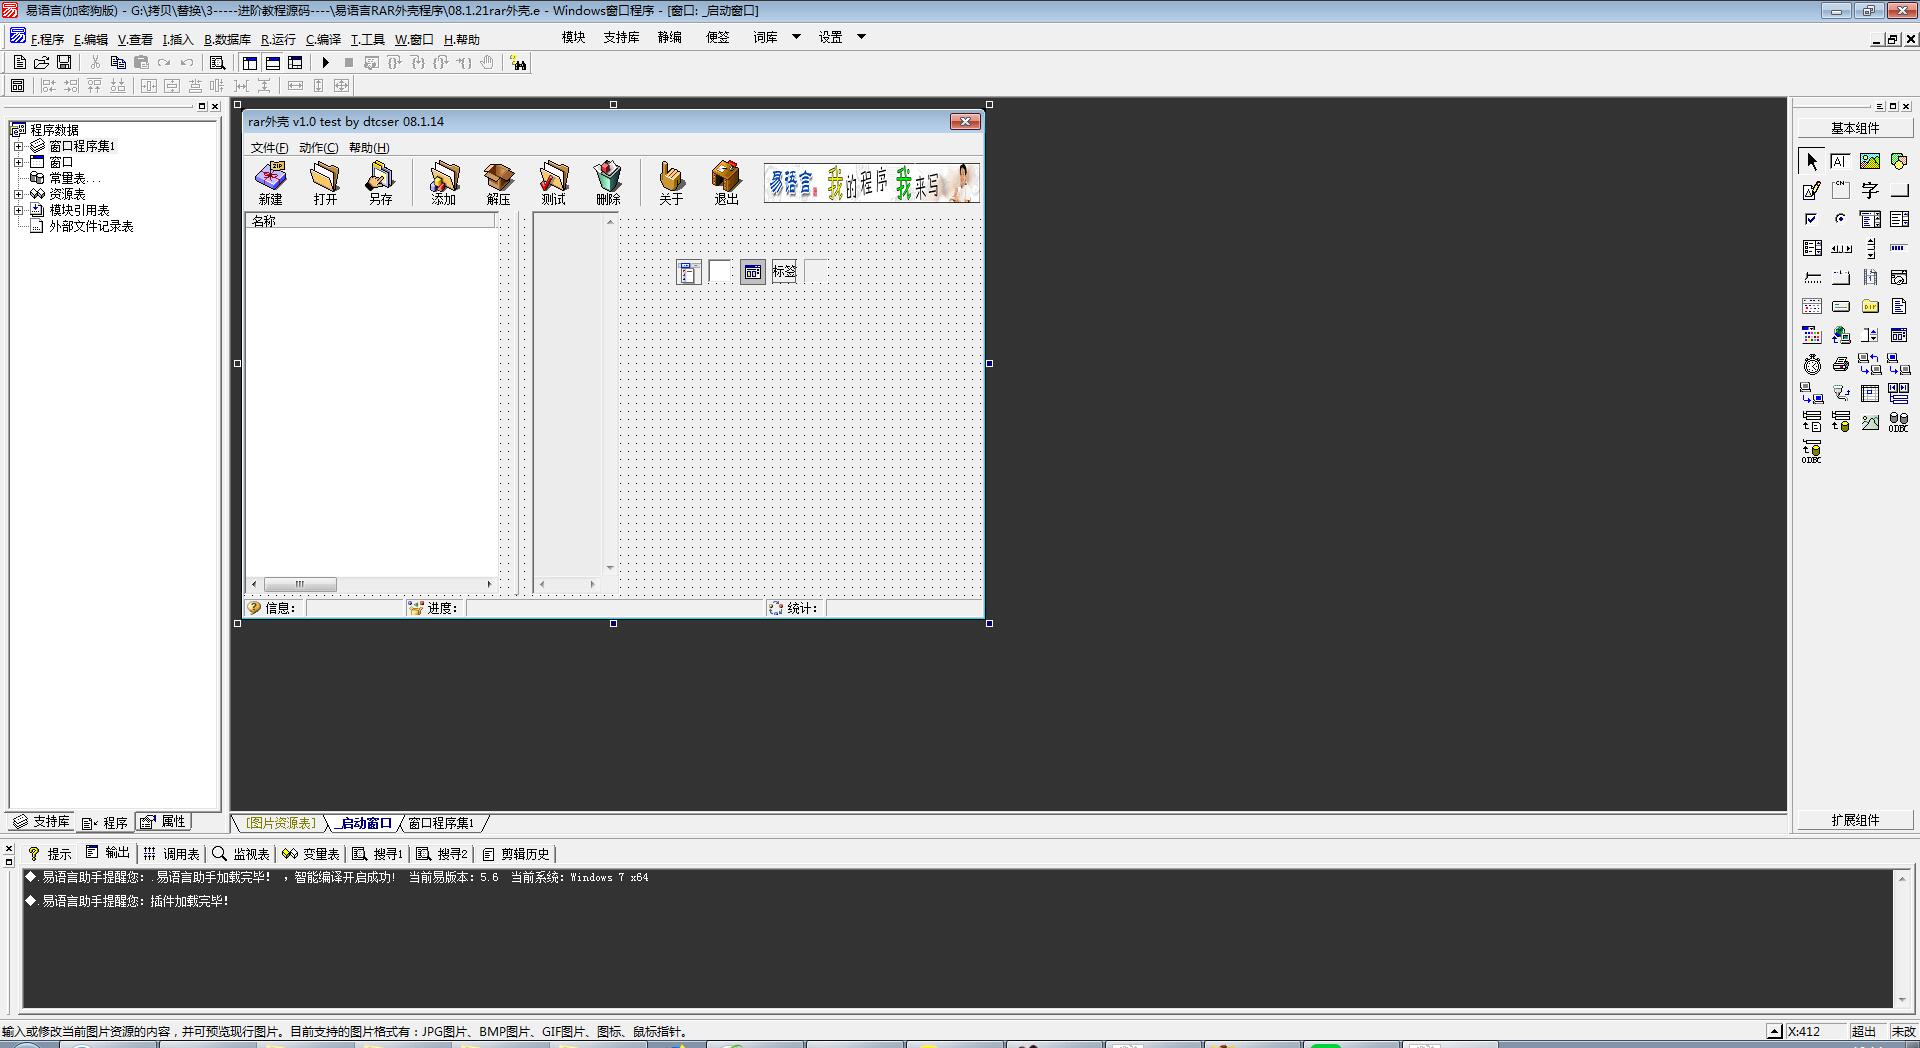Expand the 模块引用表 tree node
Image resolution: width=1920 pixels, height=1048 pixels.
pyautogui.click(x=18, y=210)
